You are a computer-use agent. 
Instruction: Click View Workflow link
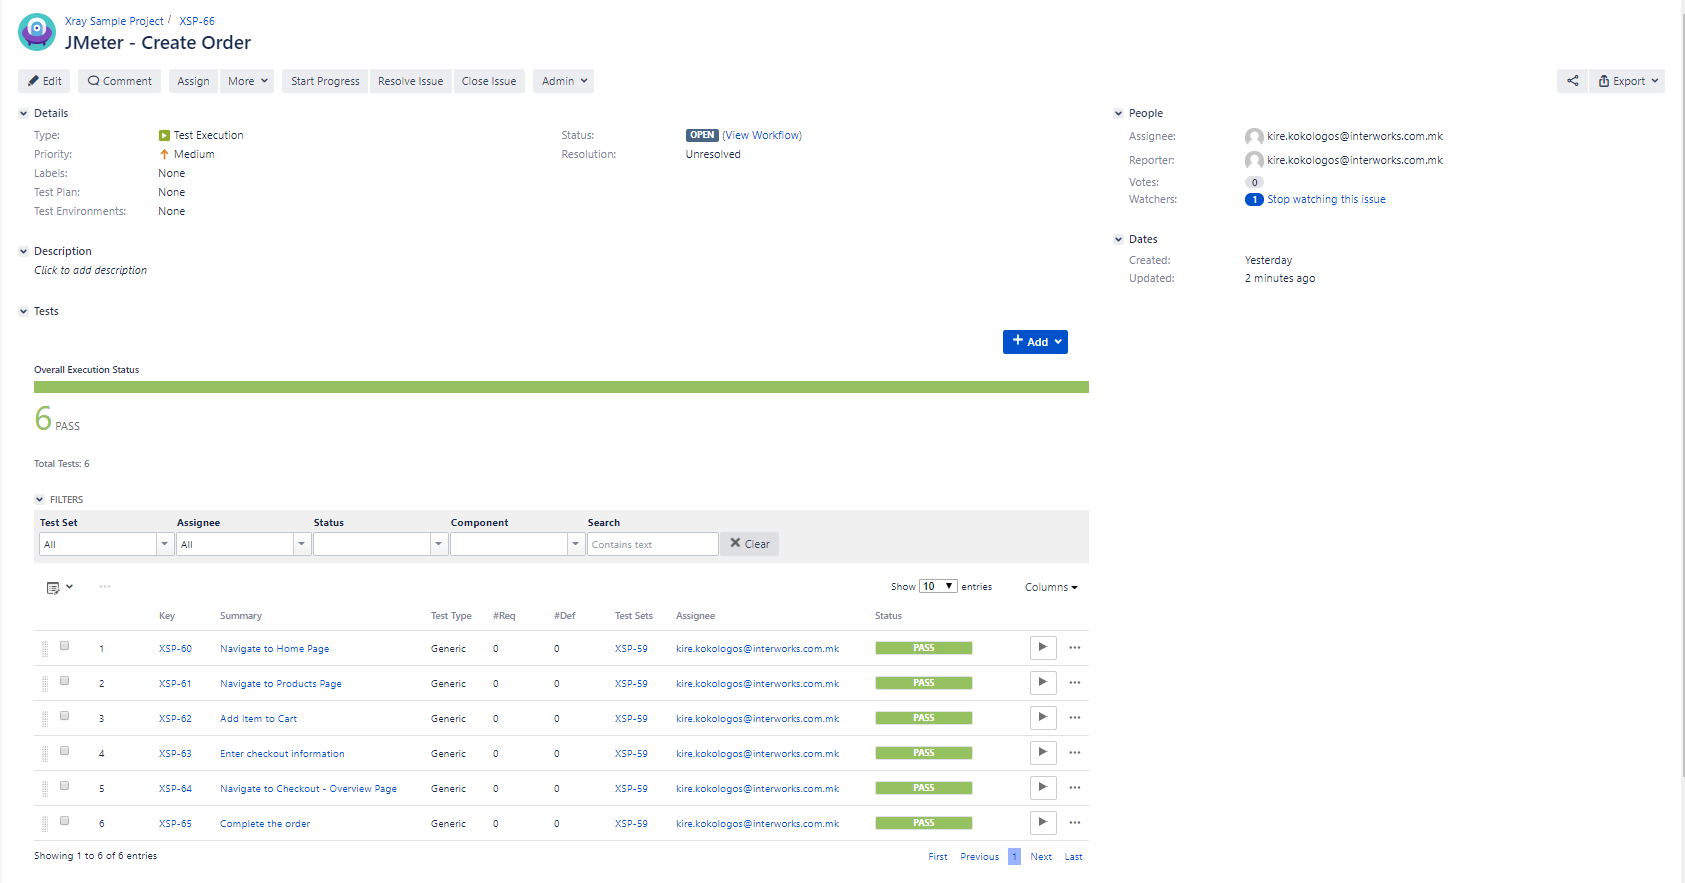(762, 135)
